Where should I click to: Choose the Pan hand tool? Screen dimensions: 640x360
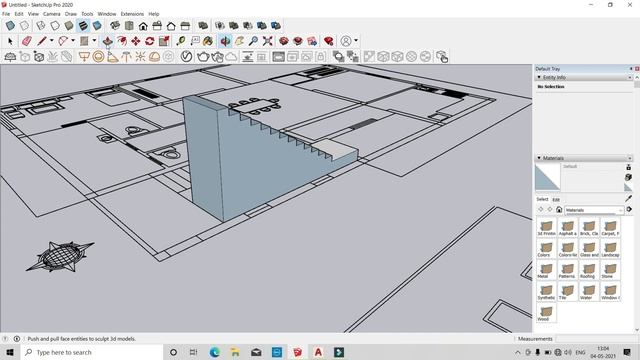pos(239,41)
